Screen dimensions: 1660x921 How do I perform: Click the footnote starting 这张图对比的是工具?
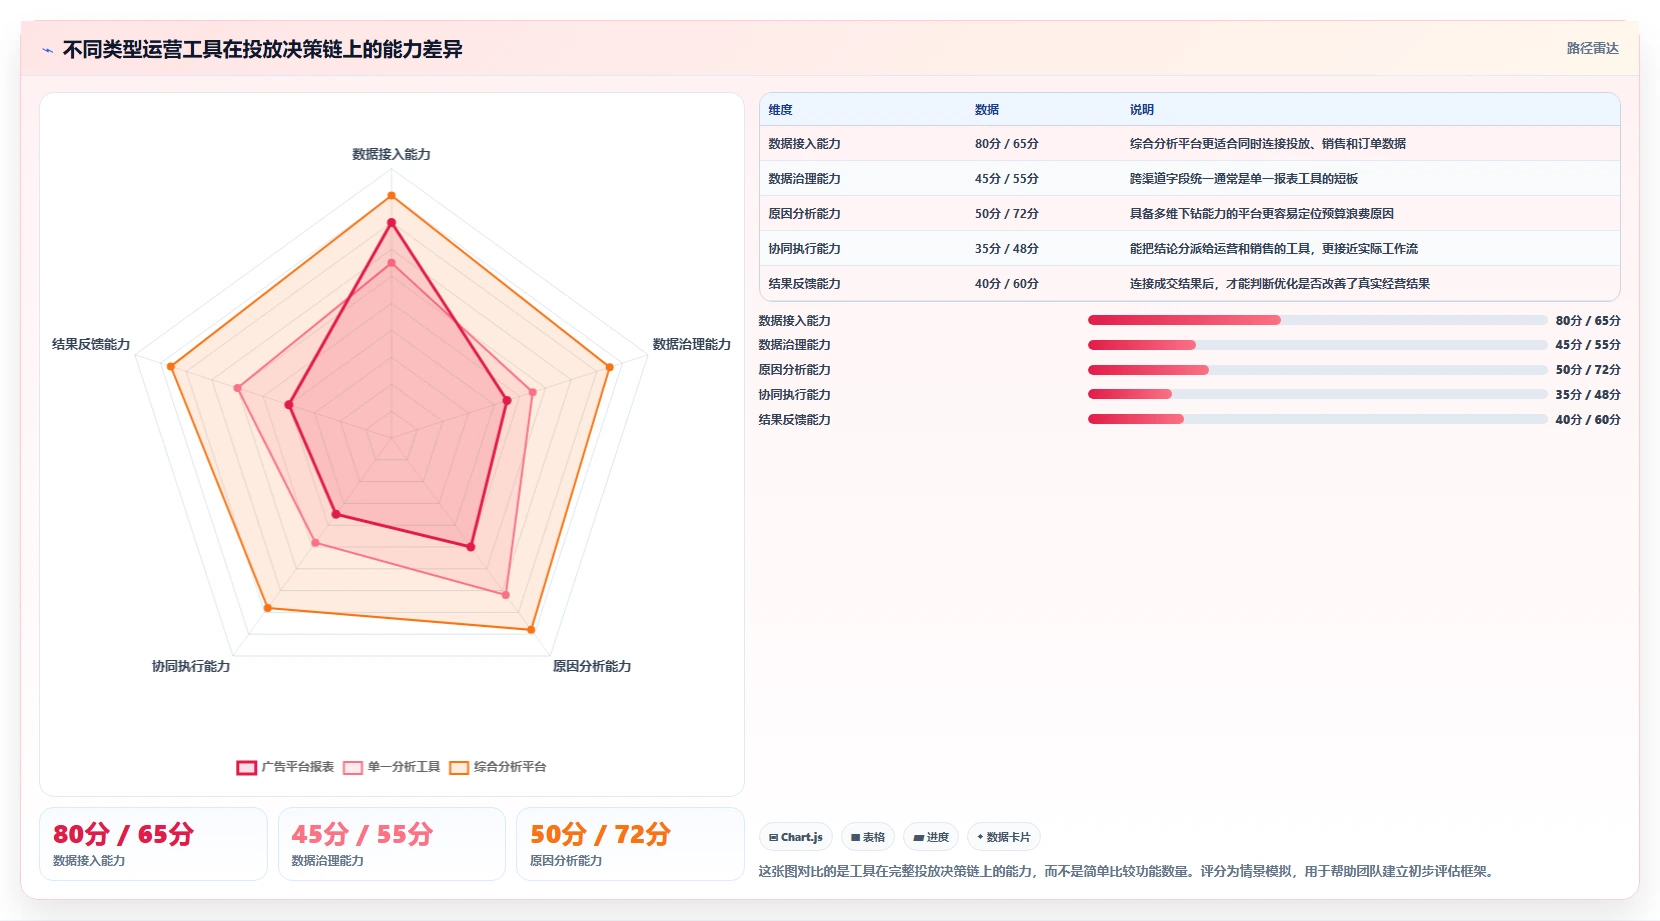pyautogui.click(x=1128, y=871)
